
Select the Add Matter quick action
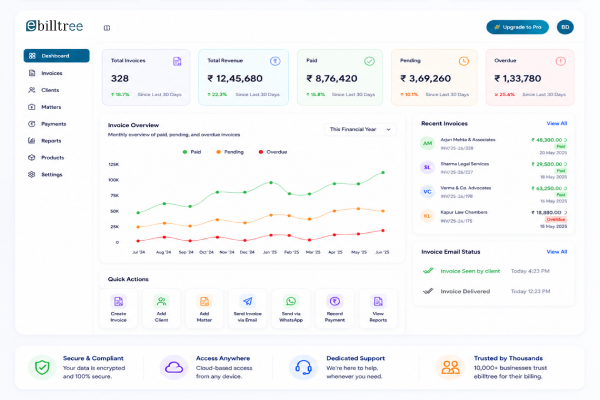204,309
